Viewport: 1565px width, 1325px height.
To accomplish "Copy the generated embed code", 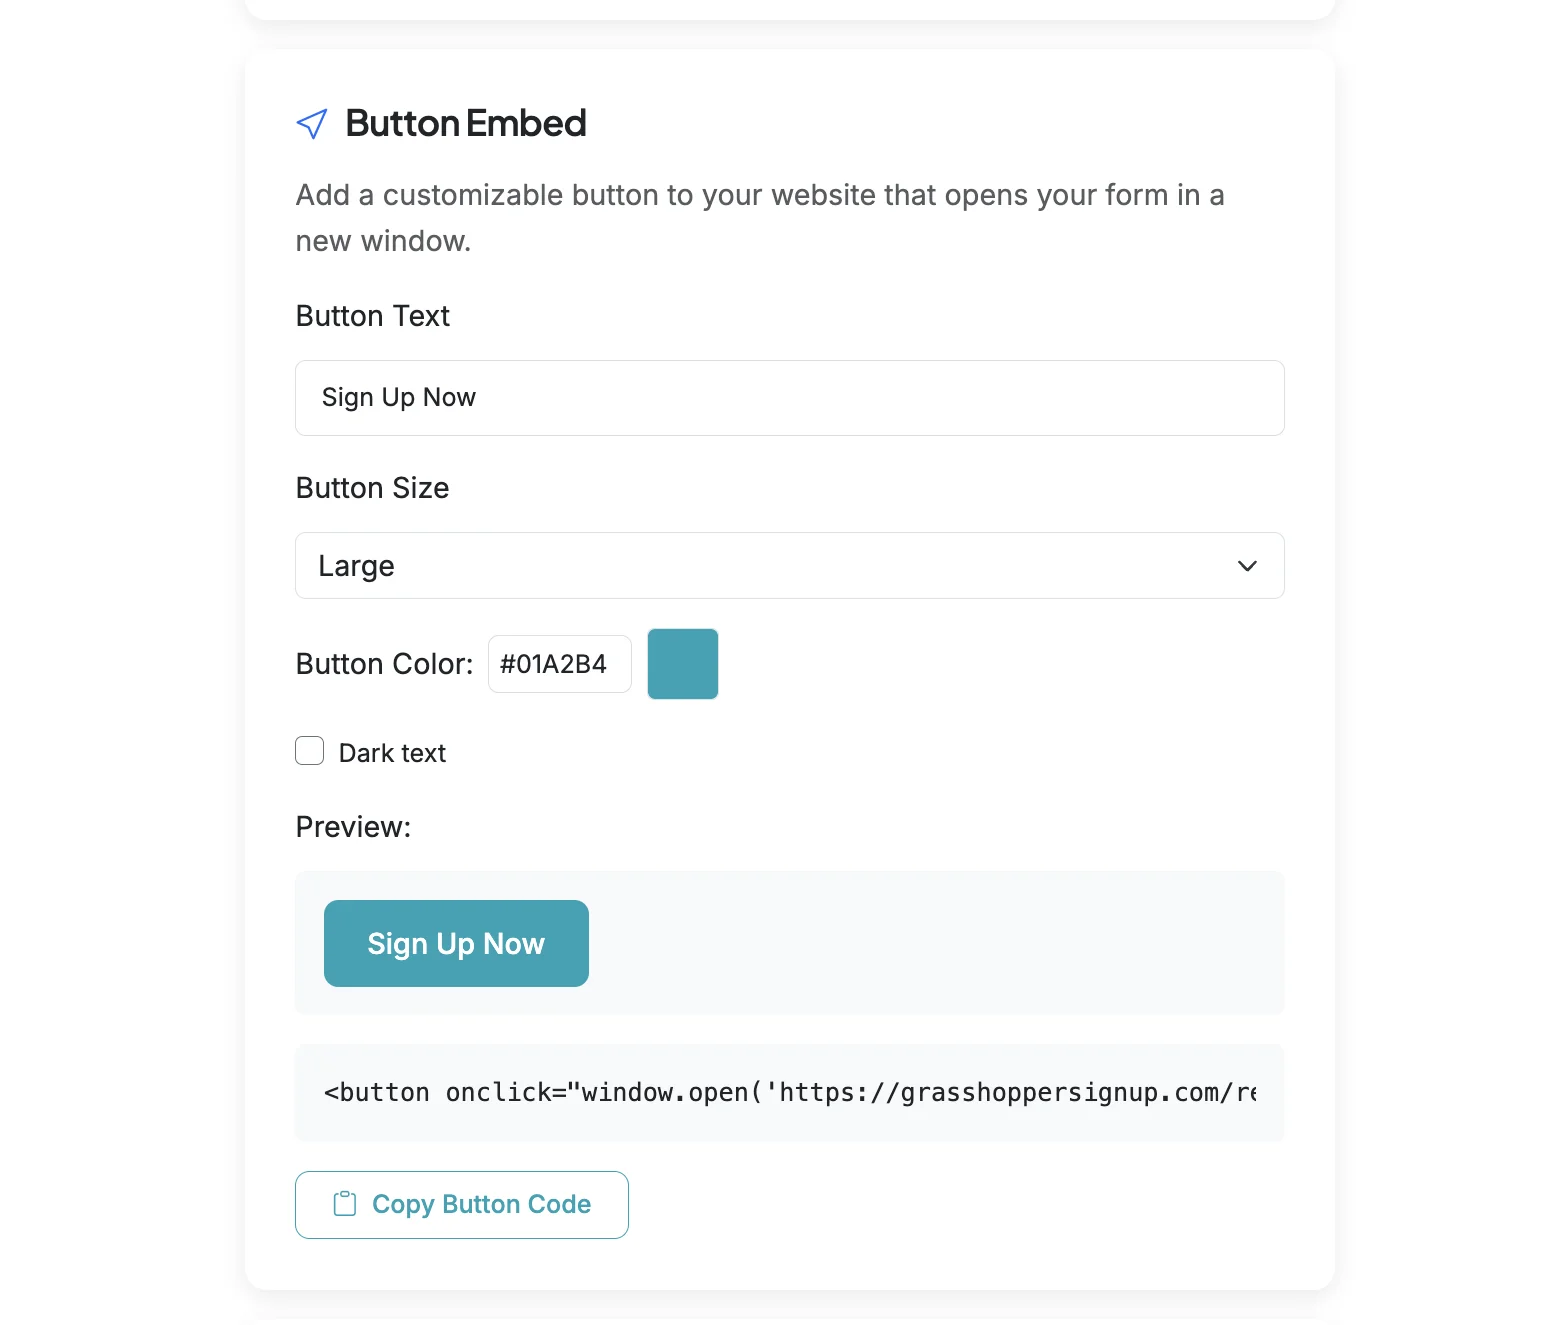I will (x=461, y=1204).
